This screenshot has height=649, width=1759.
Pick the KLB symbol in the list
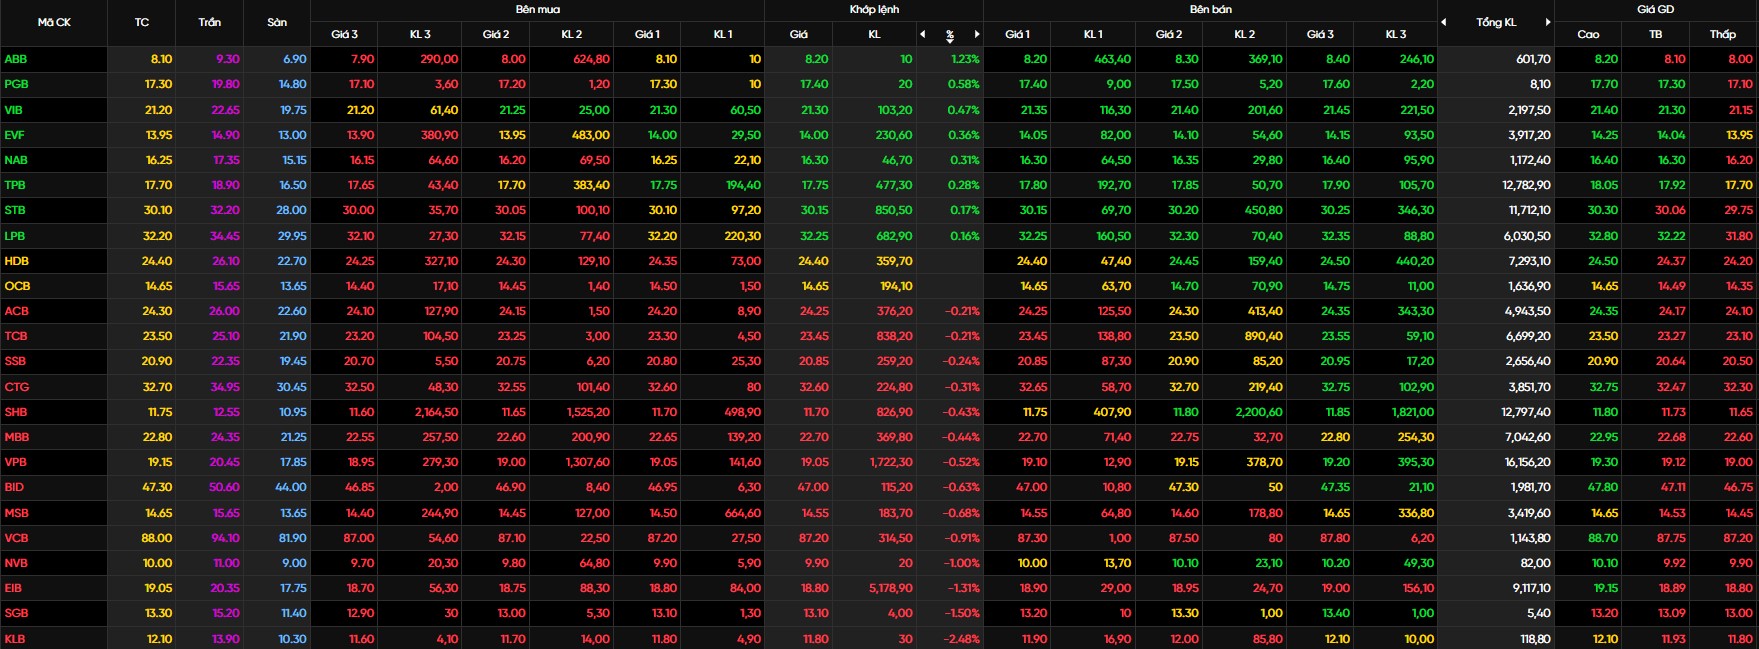(15, 639)
